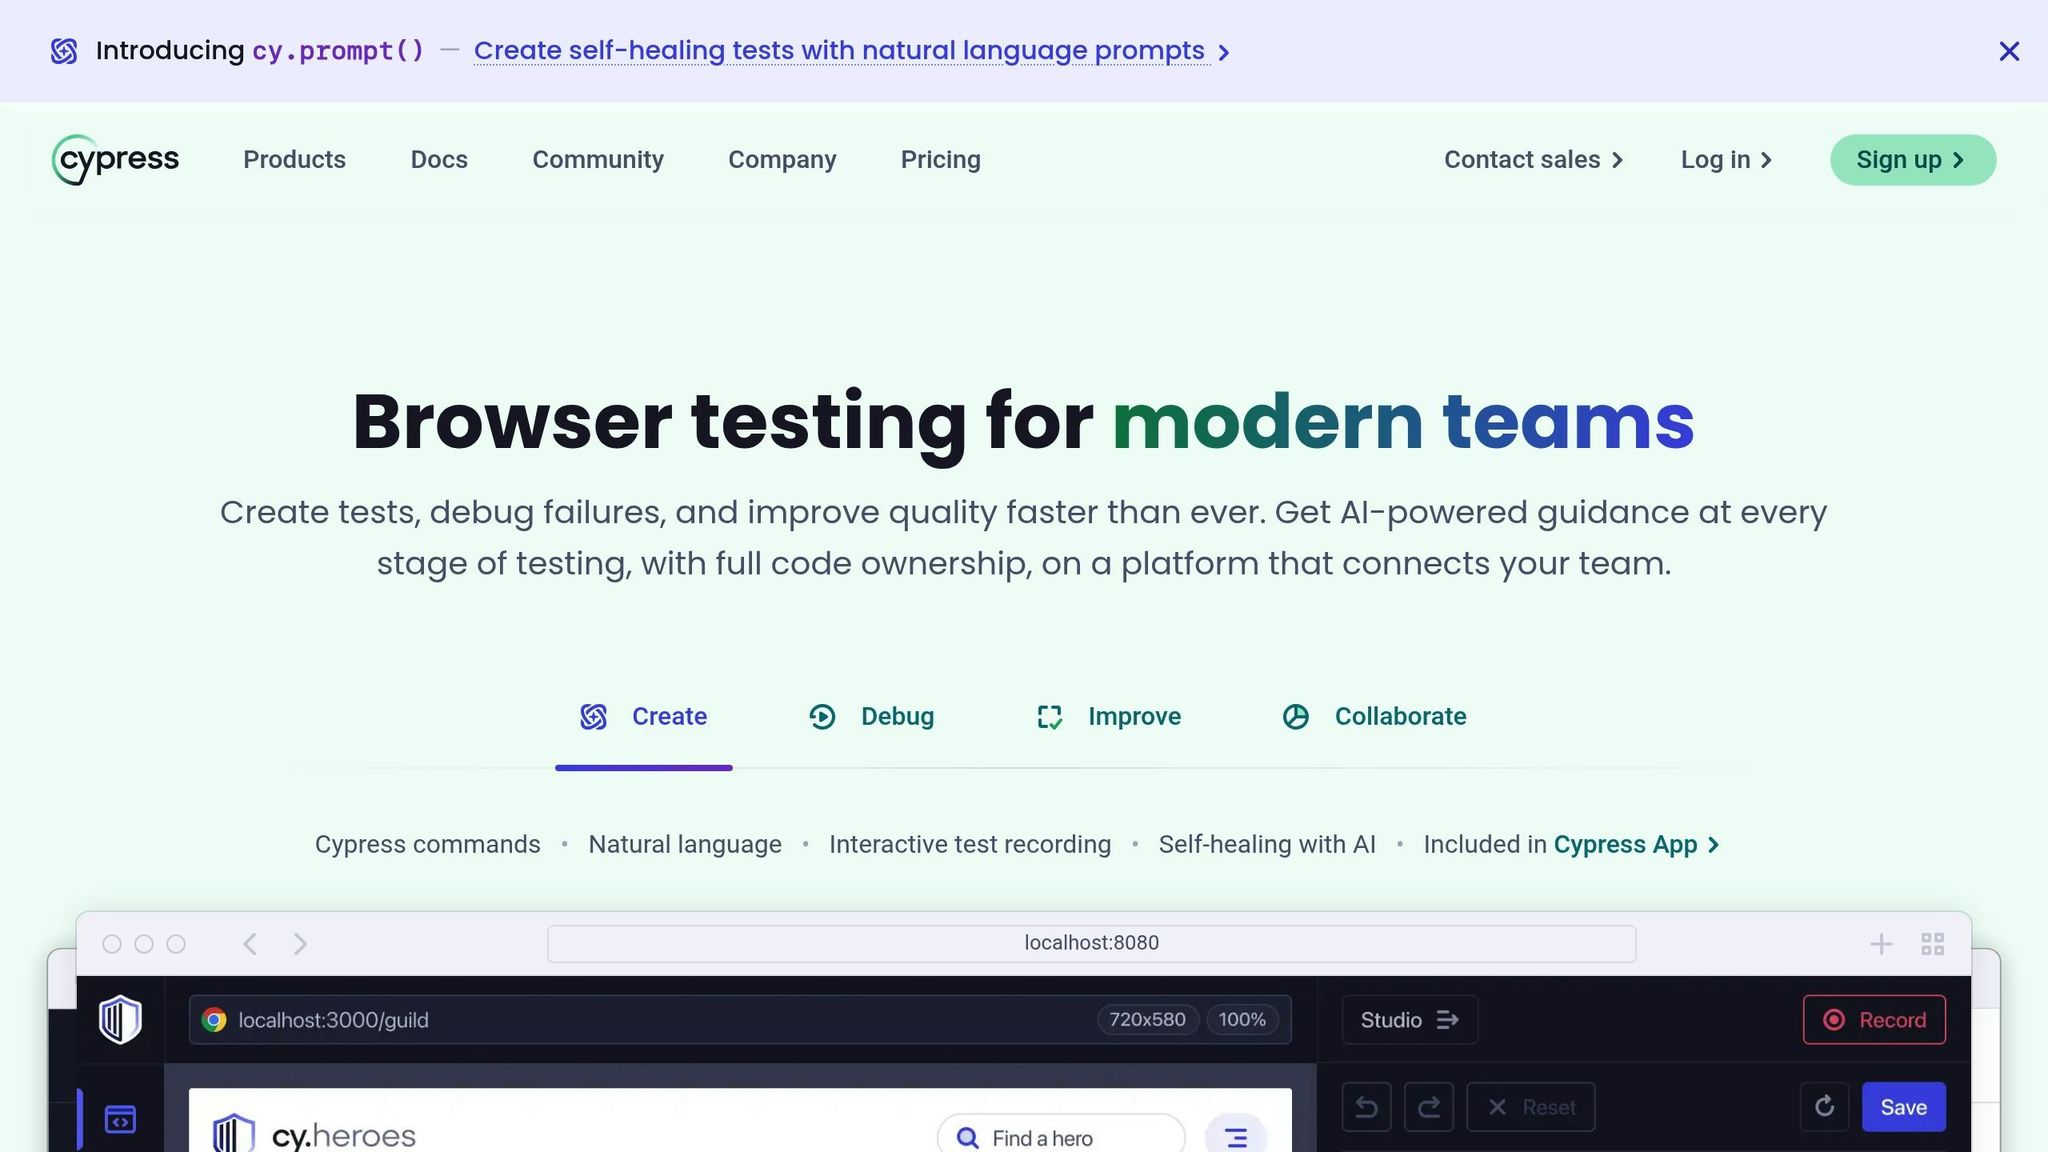2048x1152 pixels.
Task: Click the browser back arrow
Action: 250,944
